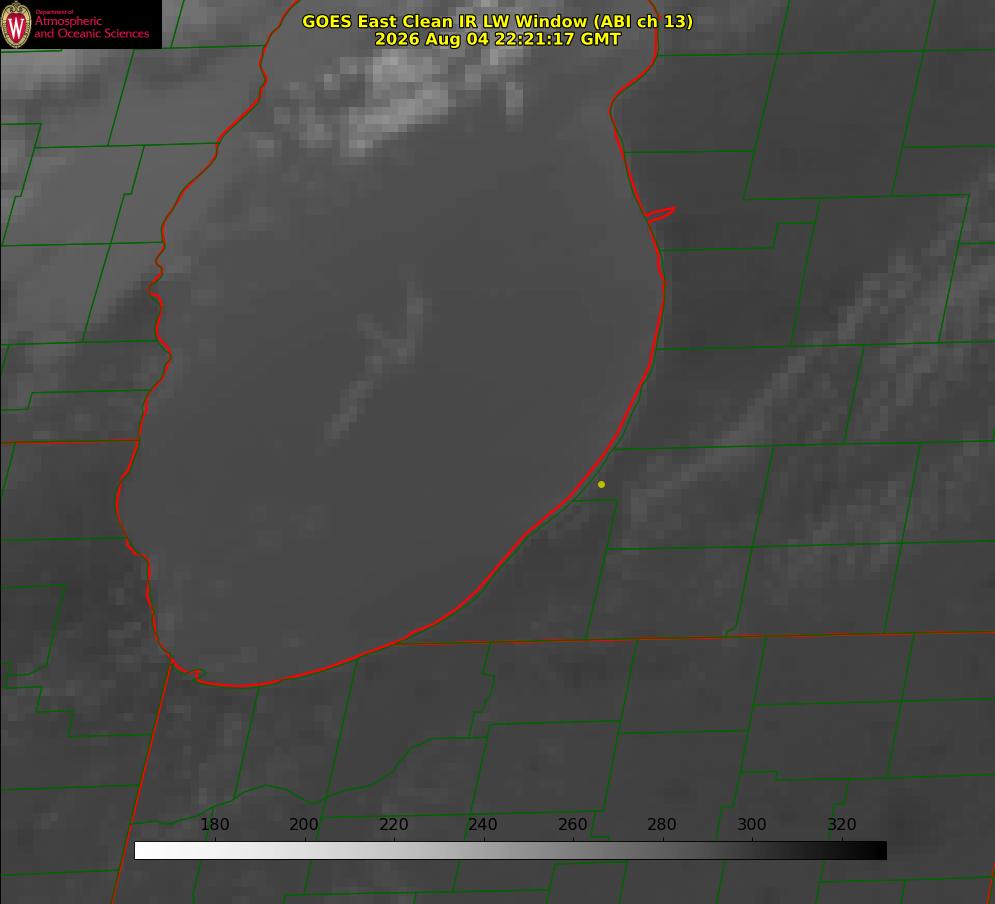This screenshot has height=904, width=995.
Task: Click the 280 colorbar tick label
Action: [662, 824]
